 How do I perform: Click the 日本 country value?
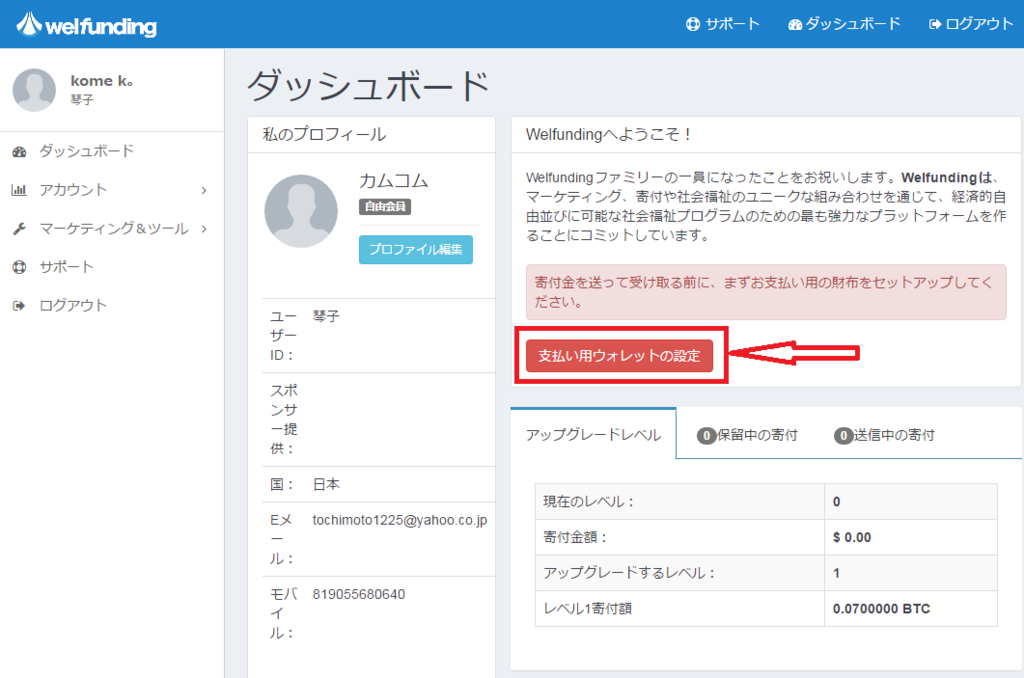tap(326, 485)
